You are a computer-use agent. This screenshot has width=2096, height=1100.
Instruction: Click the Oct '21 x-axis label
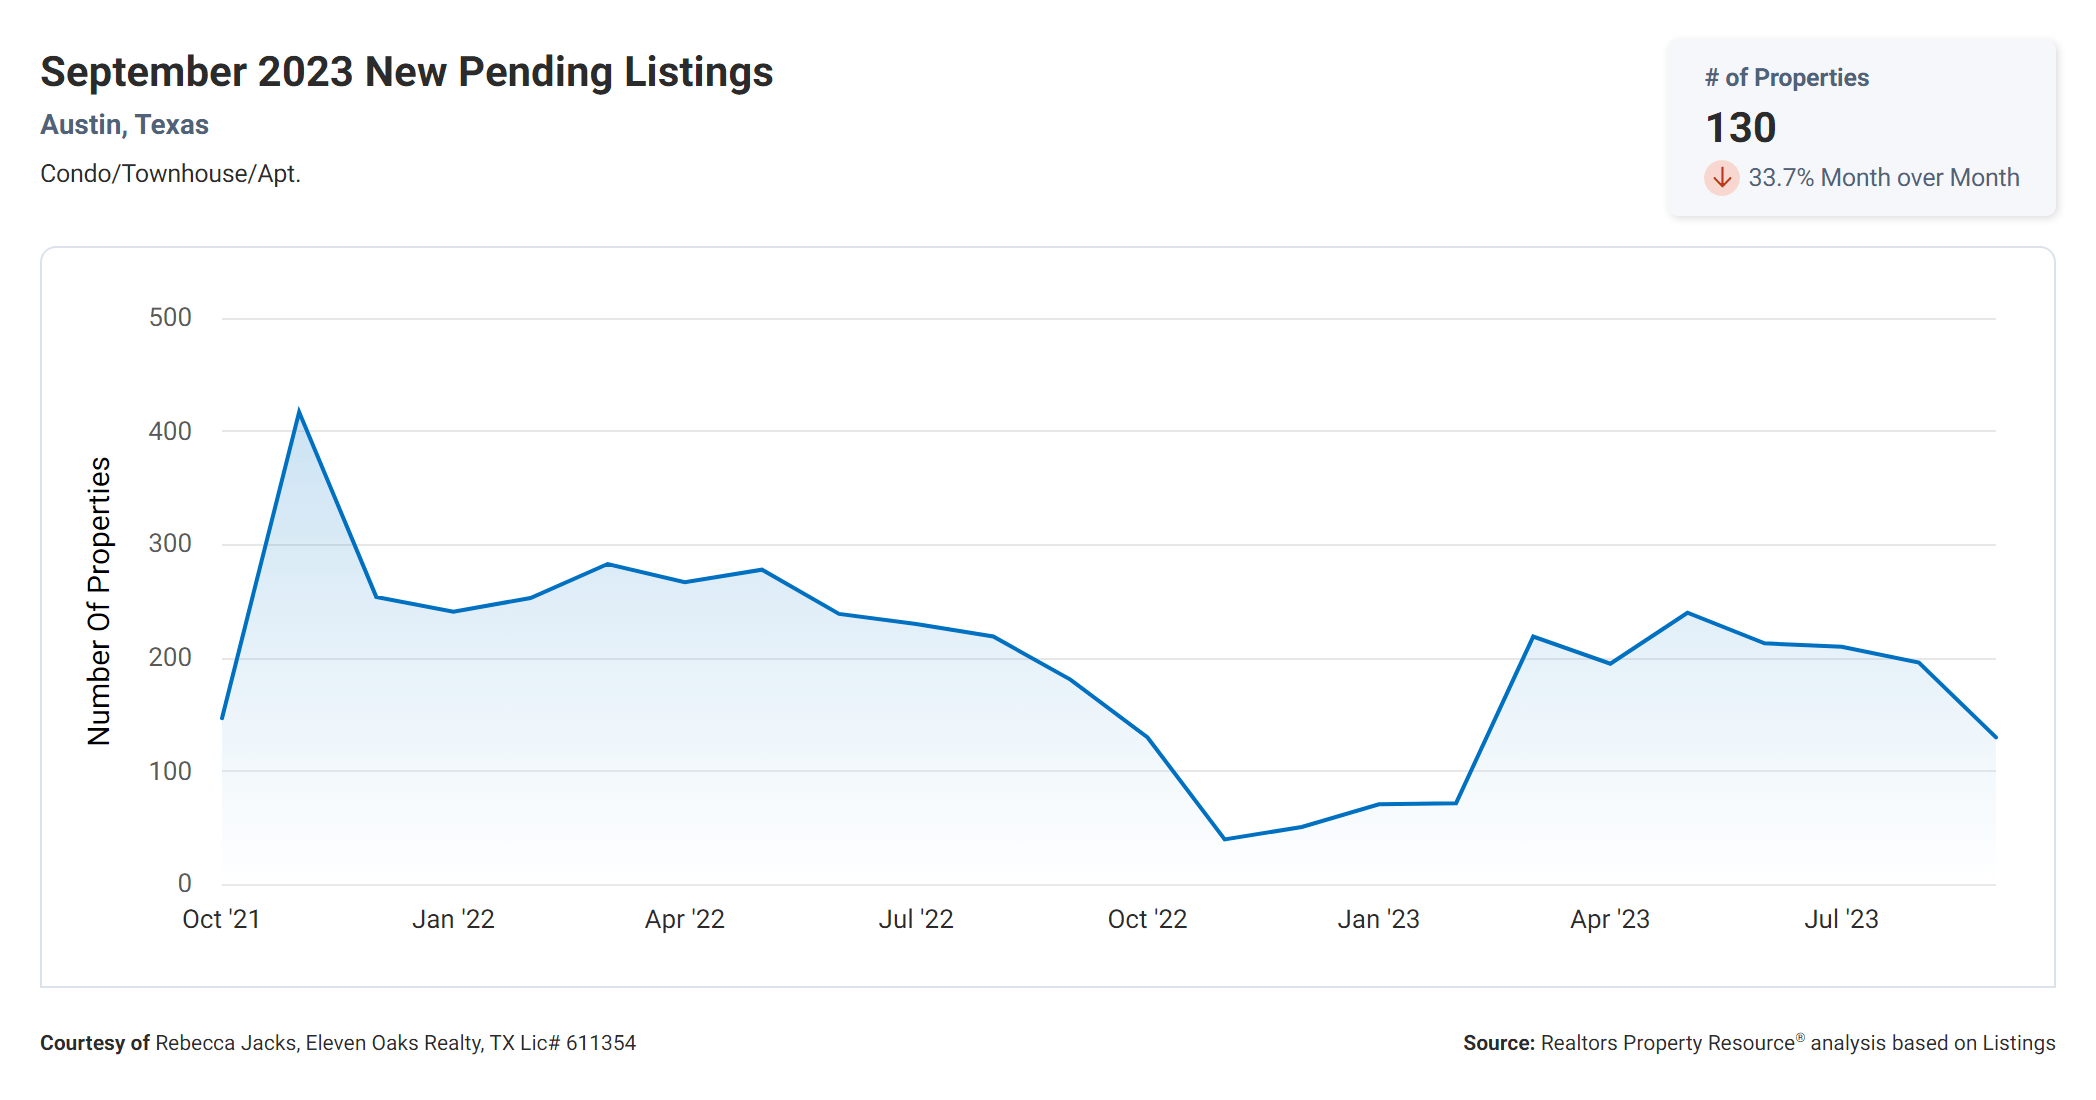tap(221, 919)
